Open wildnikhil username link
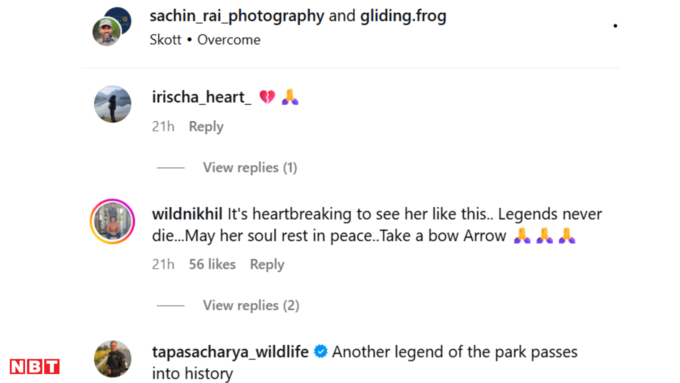This screenshot has height=383, width=680. tap(187, 214)
